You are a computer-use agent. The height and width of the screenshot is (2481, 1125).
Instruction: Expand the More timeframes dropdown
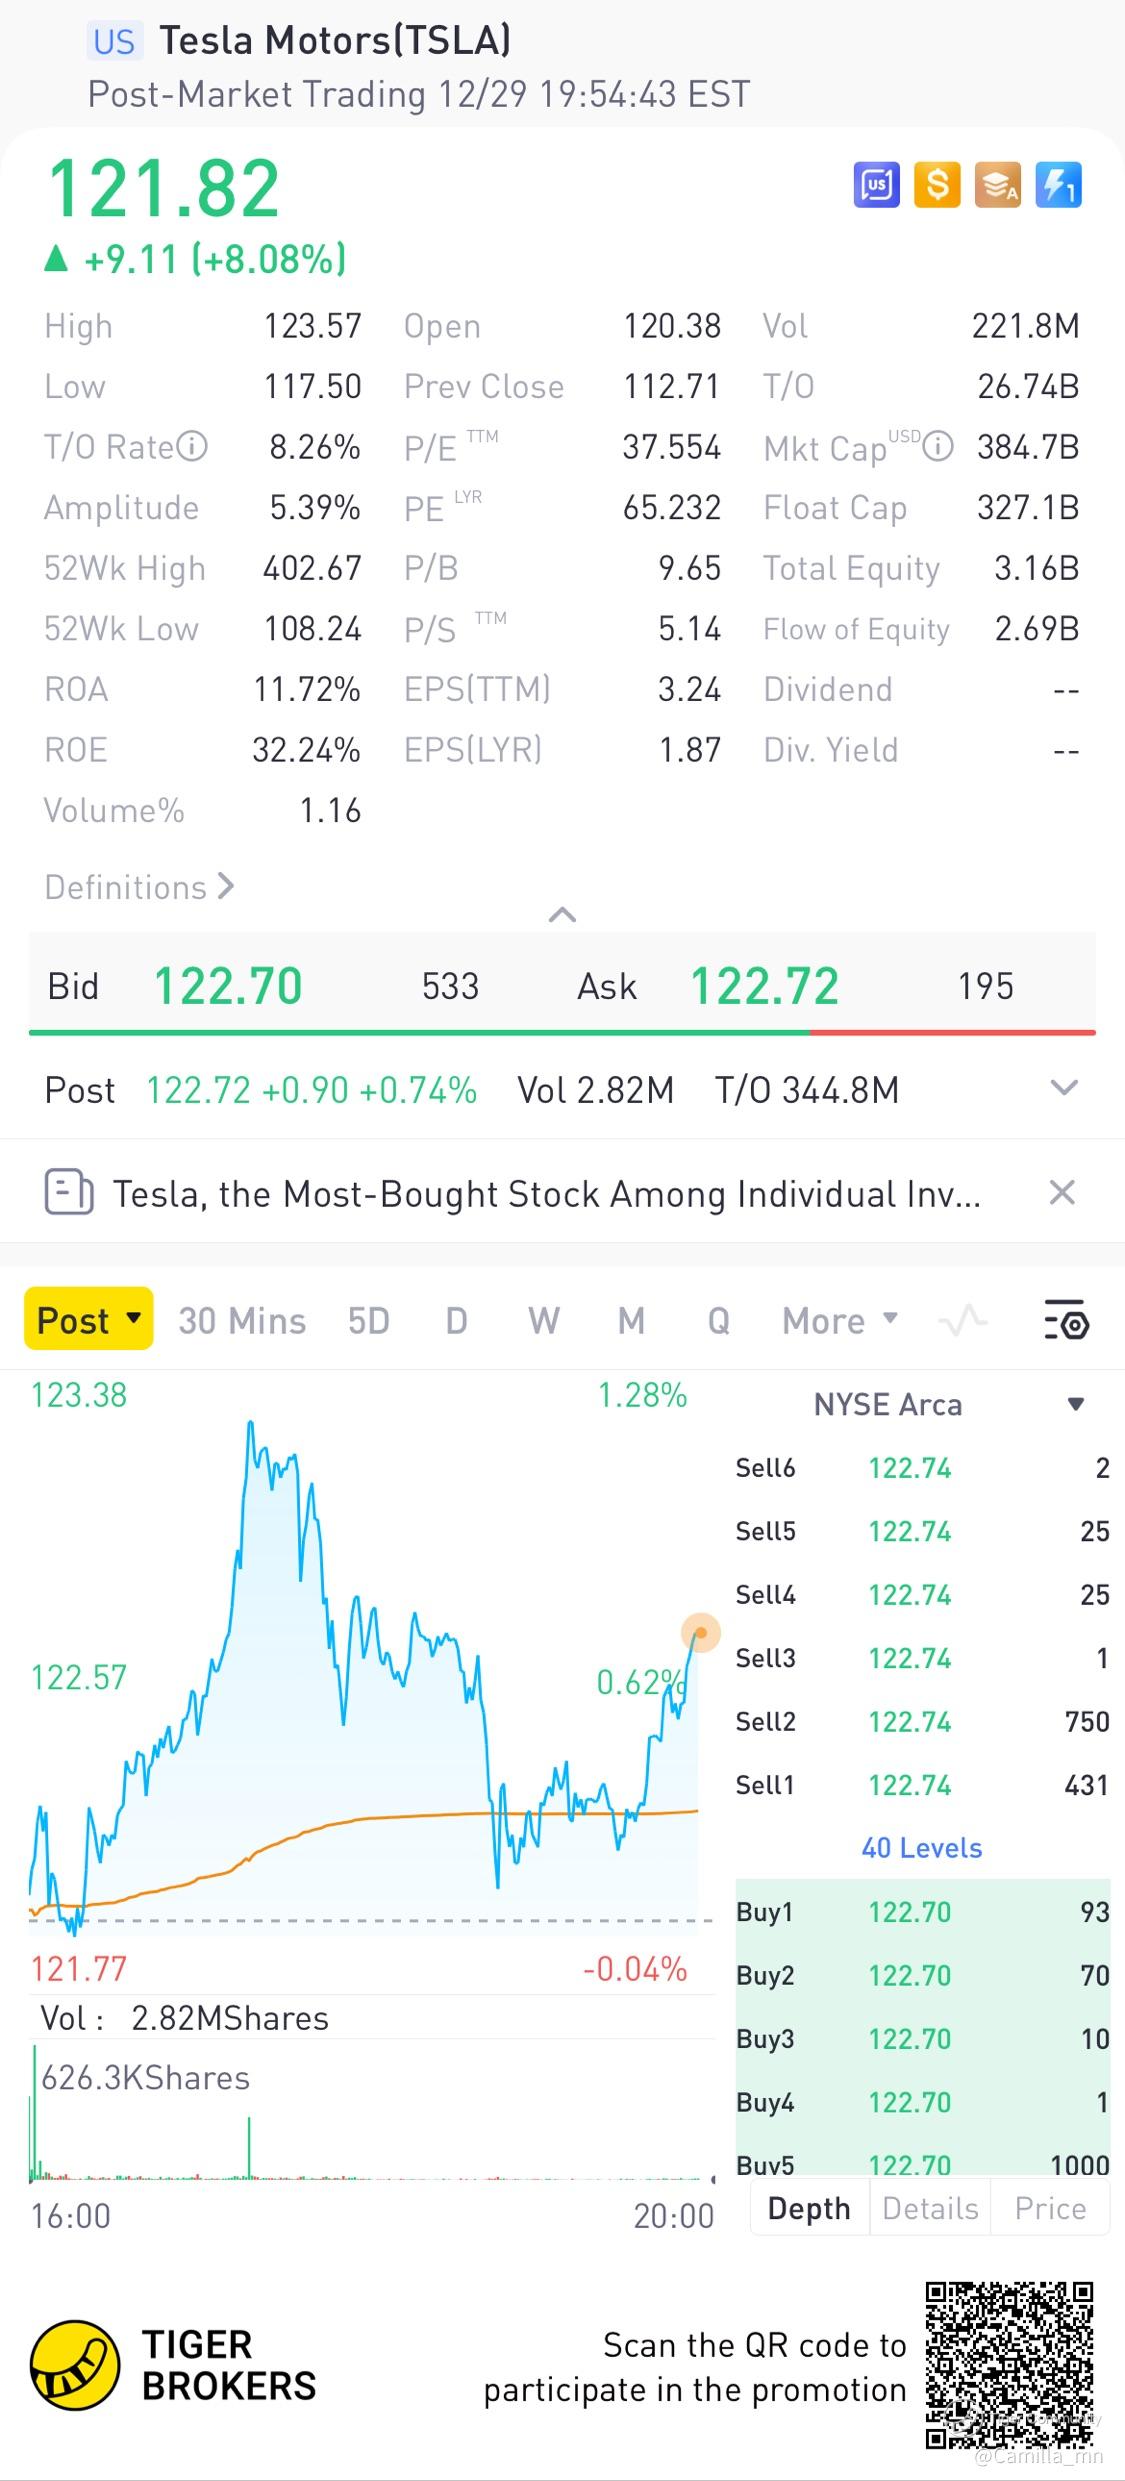tap(840, 1320)
